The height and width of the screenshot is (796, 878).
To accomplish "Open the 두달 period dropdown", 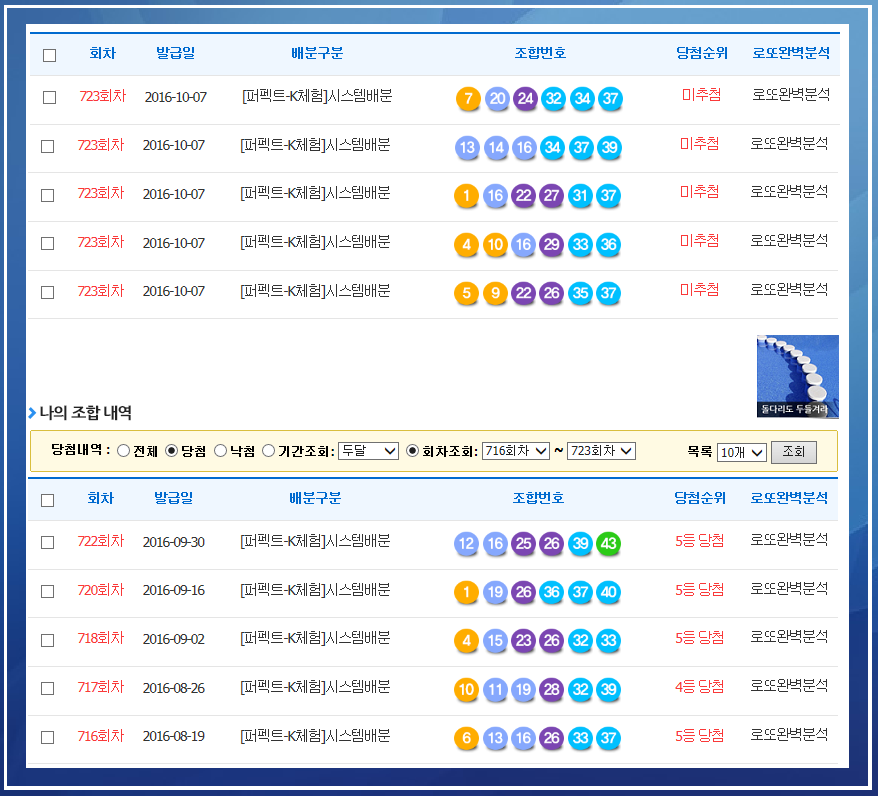I will (x=368, y=451).
